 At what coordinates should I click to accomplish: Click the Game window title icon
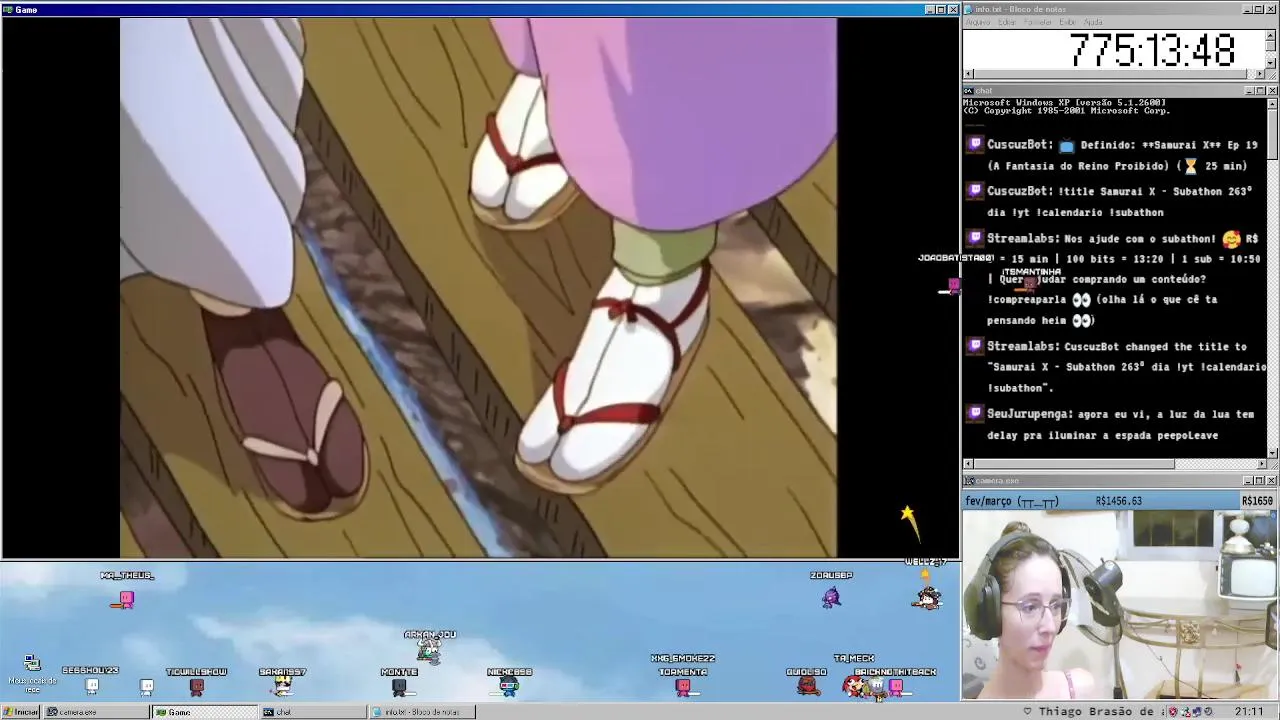8,9
